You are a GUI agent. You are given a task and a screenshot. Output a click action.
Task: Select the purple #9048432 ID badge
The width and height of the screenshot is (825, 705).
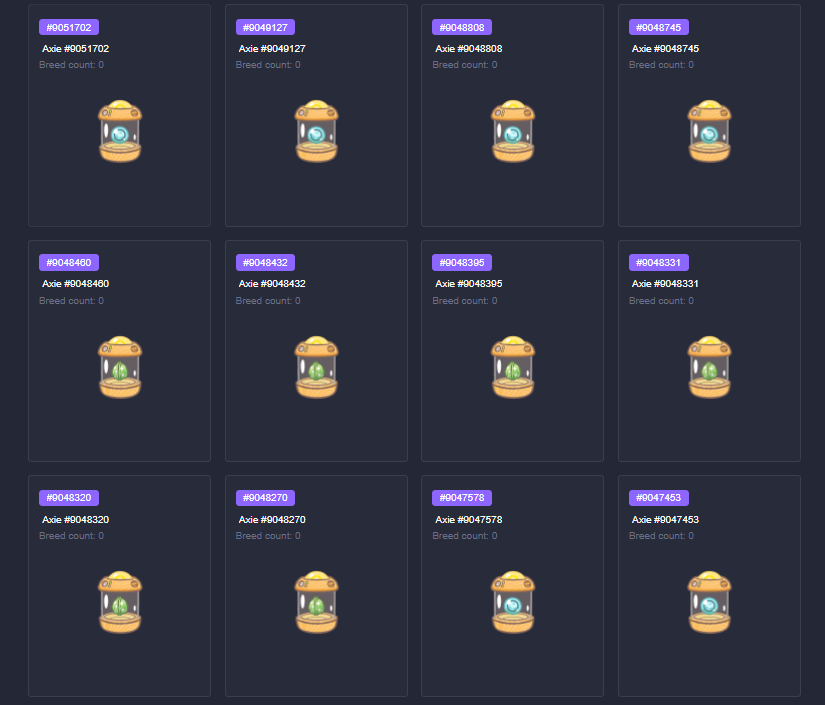265,263
